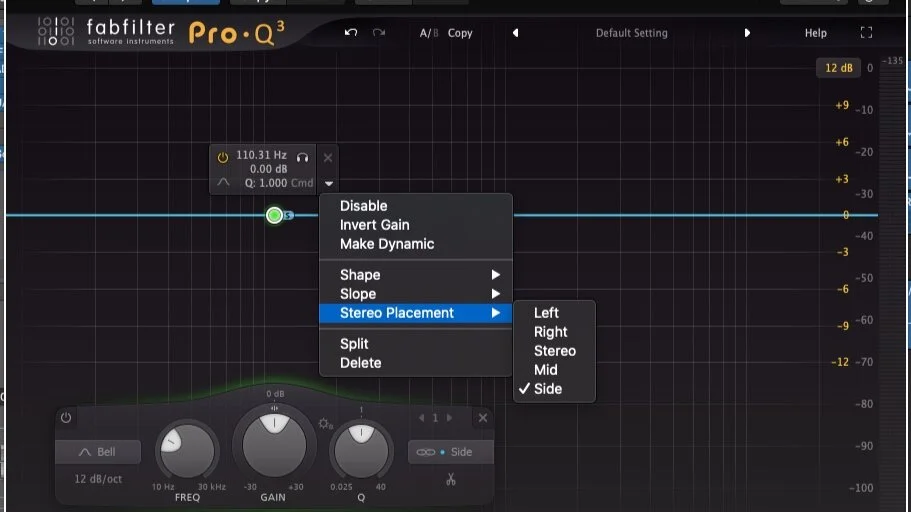Remove band with bottom panel X
This screenshot has height=512, width=911.
[483, 418]
